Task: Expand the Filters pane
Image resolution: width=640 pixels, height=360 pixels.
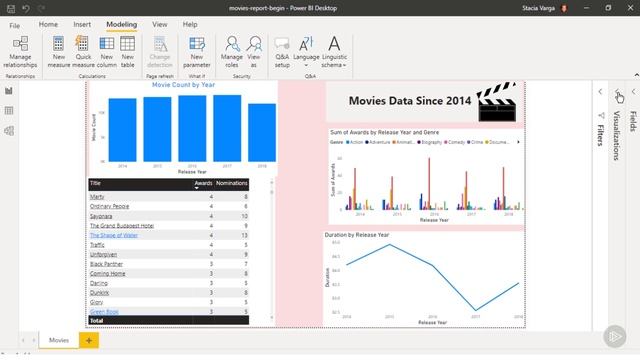Action: click(600, 91)
